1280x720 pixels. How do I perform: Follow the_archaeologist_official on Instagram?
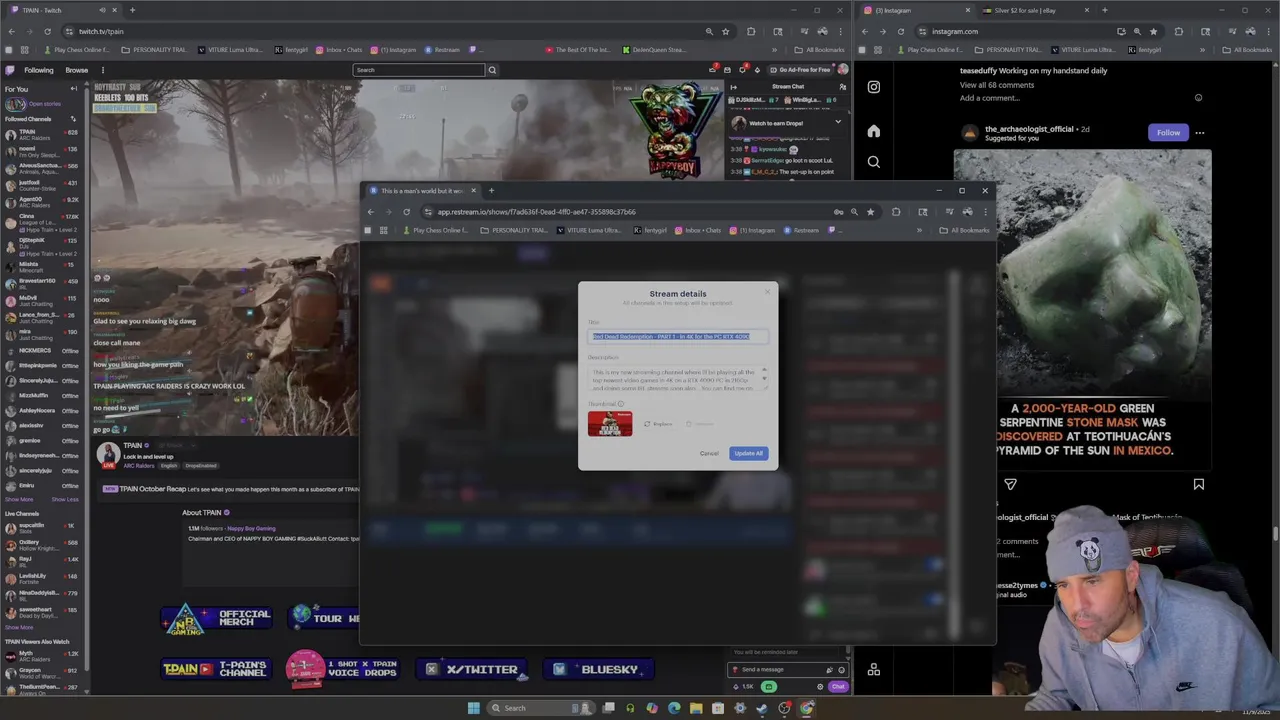click(1168, 132)
